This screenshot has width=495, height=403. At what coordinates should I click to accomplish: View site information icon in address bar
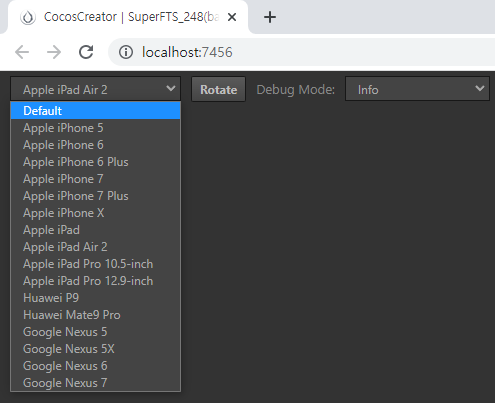coord(126,52)
